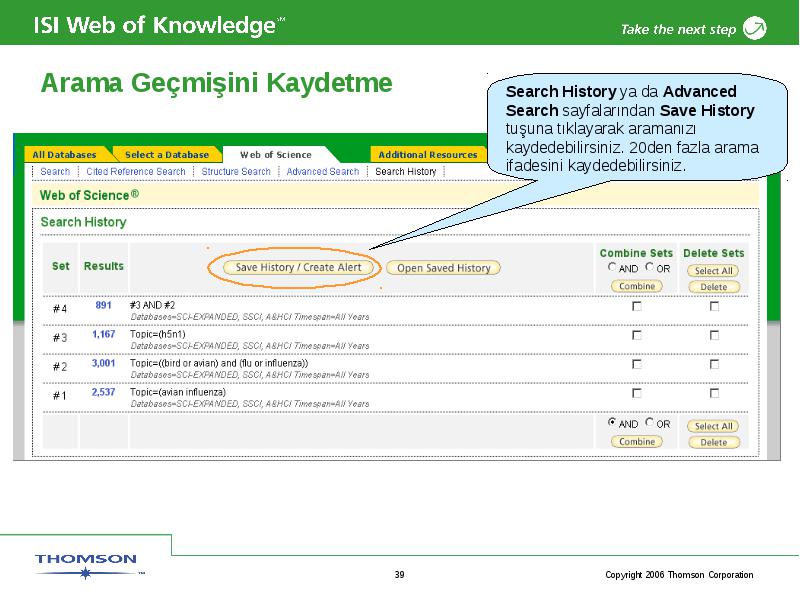The height and width of the screenshot is (600, 800).
Task: Select top AND radio button
Action: click(x=612, y=267)
